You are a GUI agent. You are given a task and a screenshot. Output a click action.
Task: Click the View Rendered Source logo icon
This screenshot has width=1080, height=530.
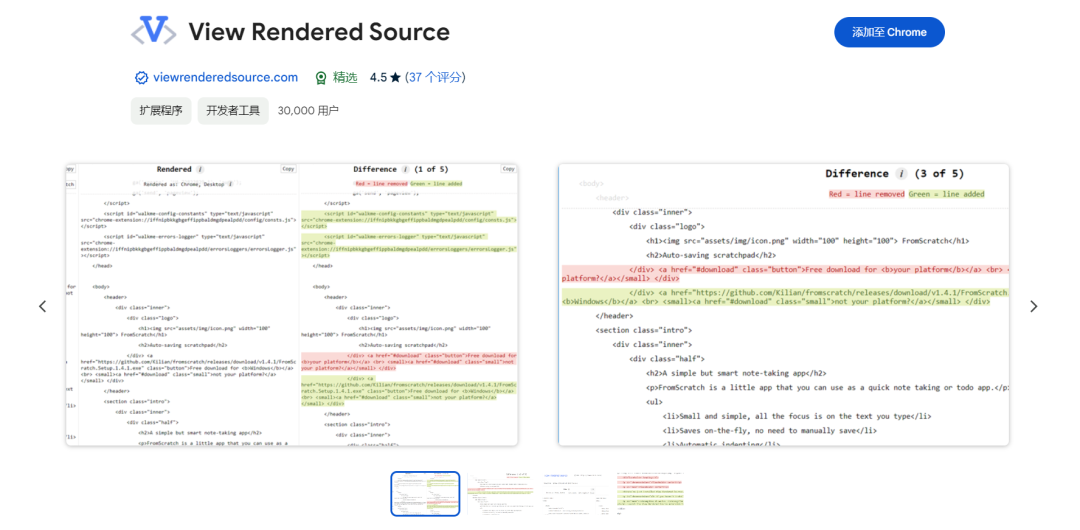[x=153, y=31]
